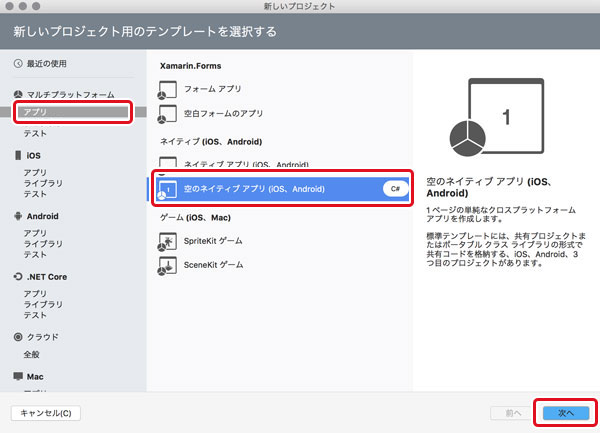Click the 空白フォームのアプリ template icon
The width and height of the screenshot is (600, 433).
pyautogui.click(x=167, y=114)
